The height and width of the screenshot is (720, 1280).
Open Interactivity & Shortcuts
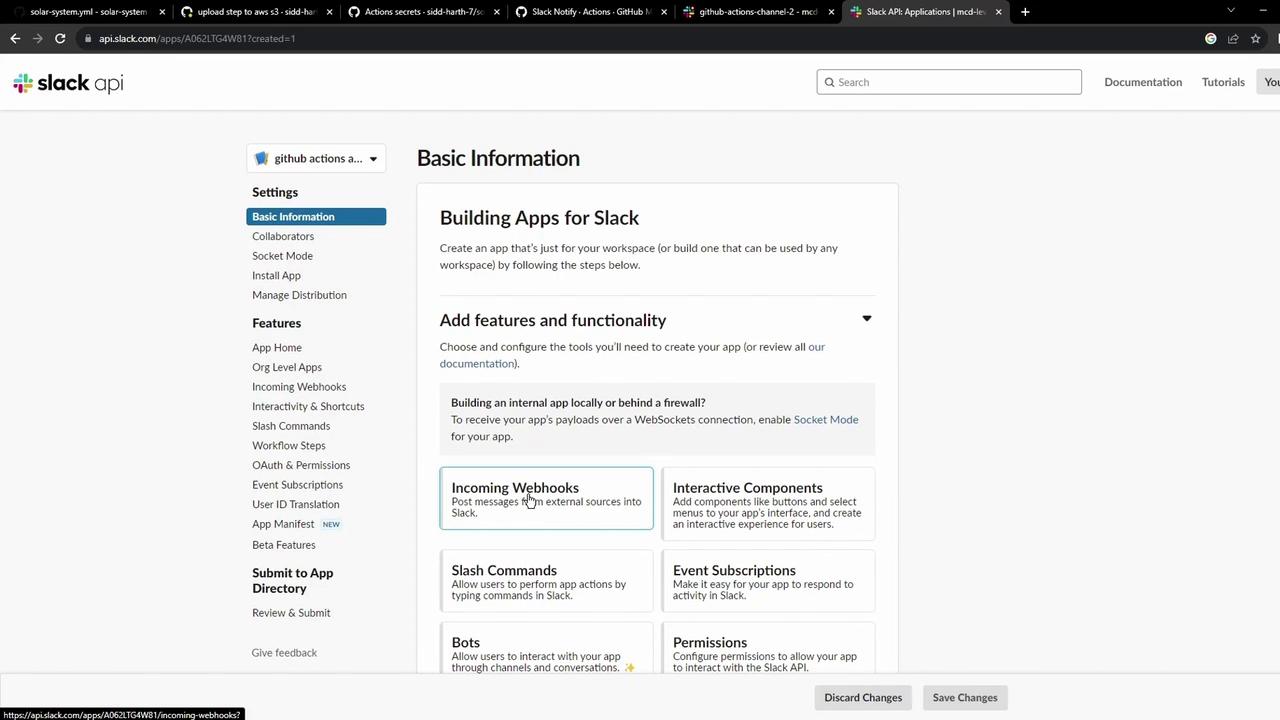click(x=308, y=406)
